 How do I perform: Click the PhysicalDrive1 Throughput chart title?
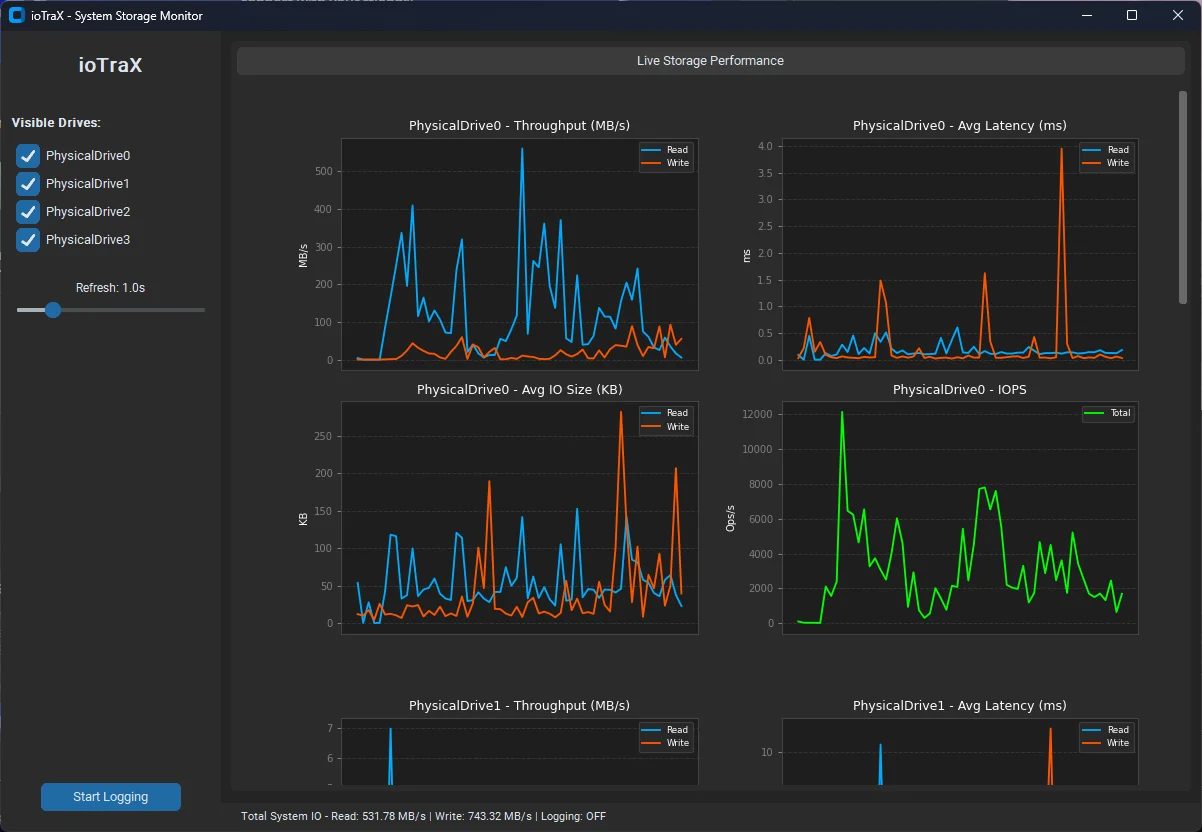[519, 706]
